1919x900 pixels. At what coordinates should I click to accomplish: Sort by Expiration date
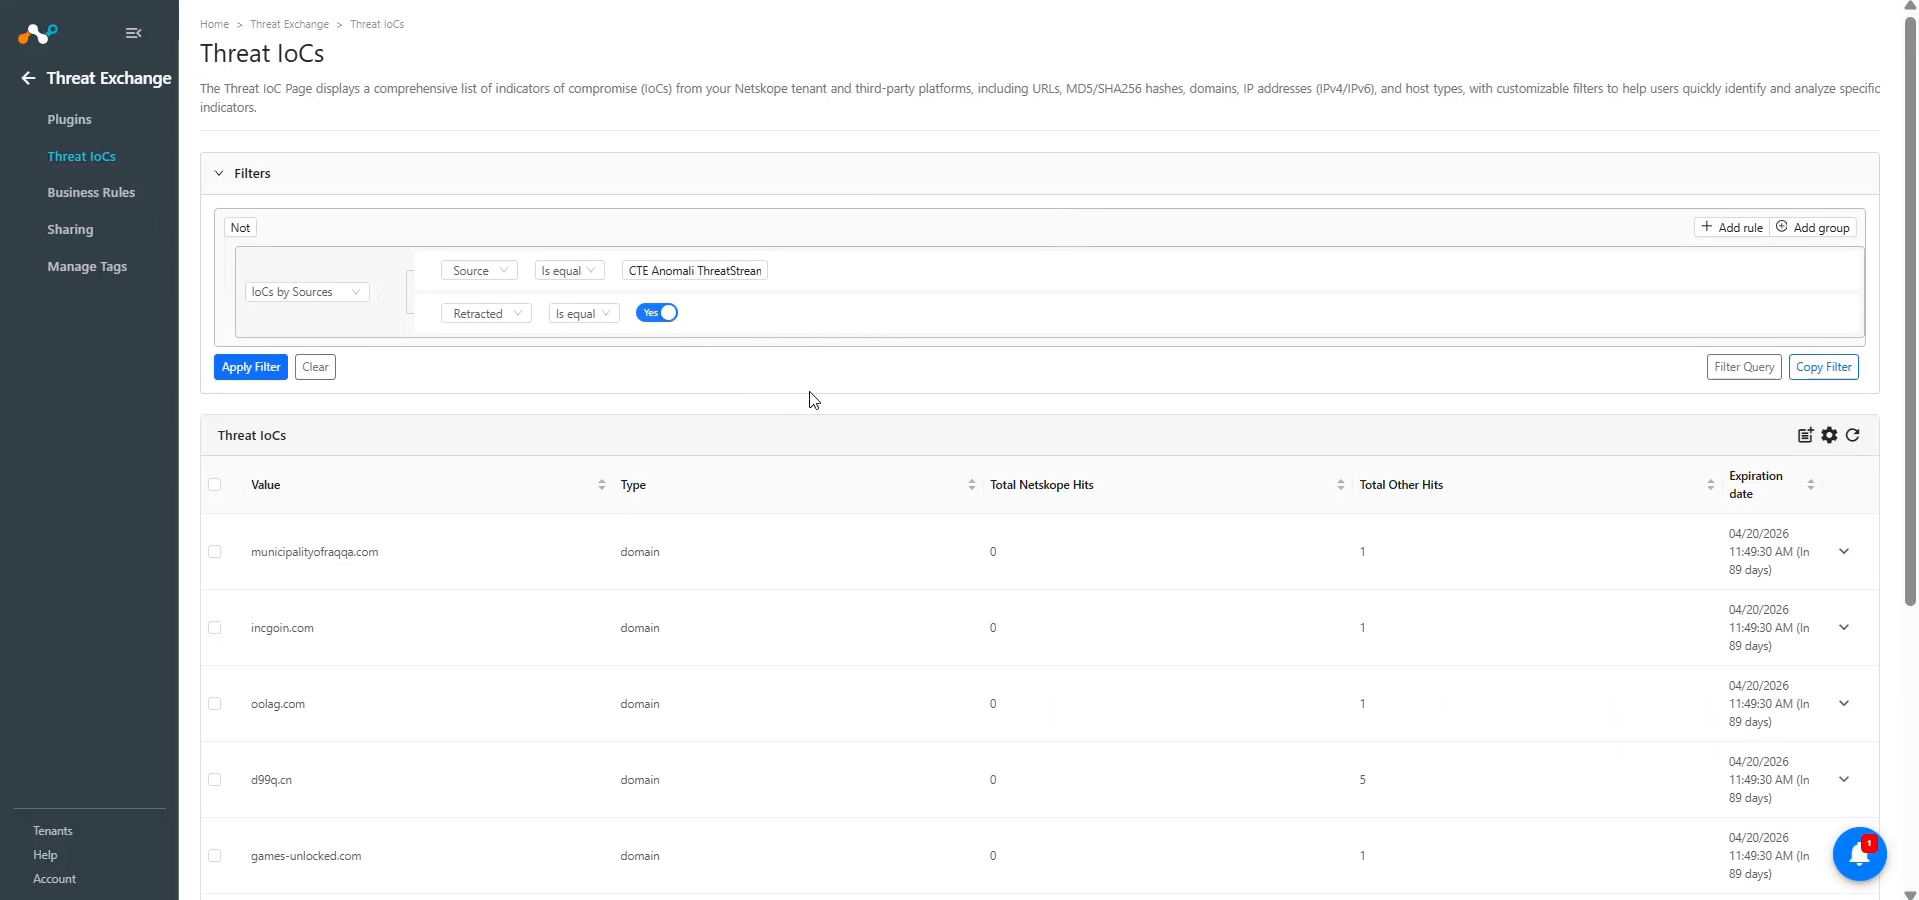pyautogui.click(x=1810, y=485)
